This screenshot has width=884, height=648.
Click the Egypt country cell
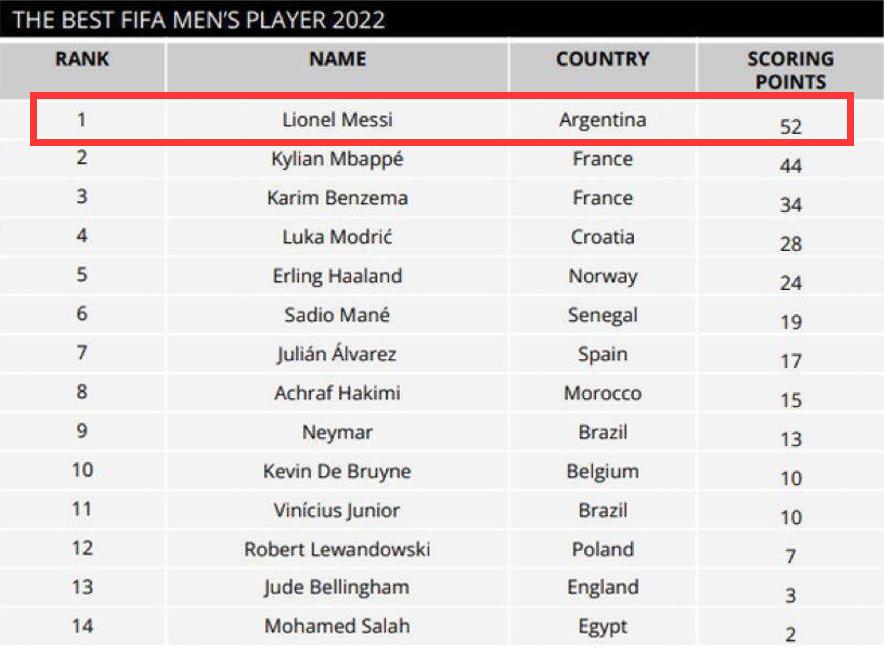click(602, 627)
